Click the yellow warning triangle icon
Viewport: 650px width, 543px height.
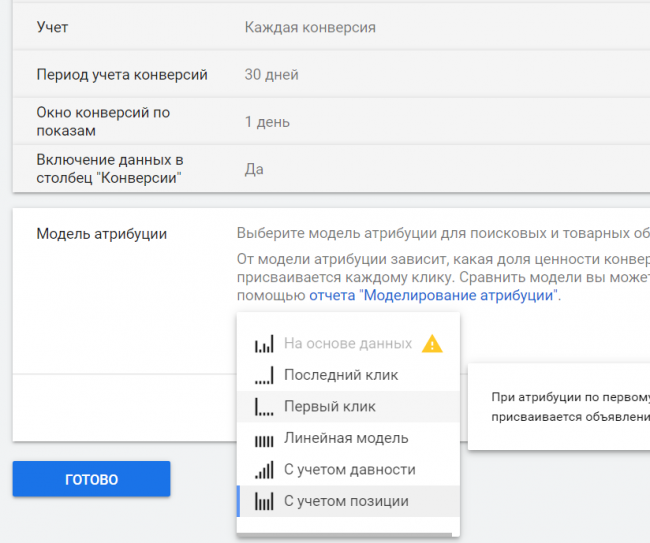[x=432, y=344]
